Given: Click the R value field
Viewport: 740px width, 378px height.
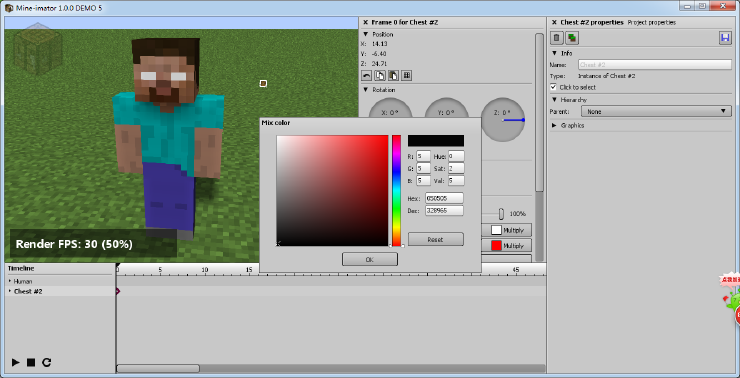Looking at the screenshot, I should pyautogui.click(x=423, y=156).
